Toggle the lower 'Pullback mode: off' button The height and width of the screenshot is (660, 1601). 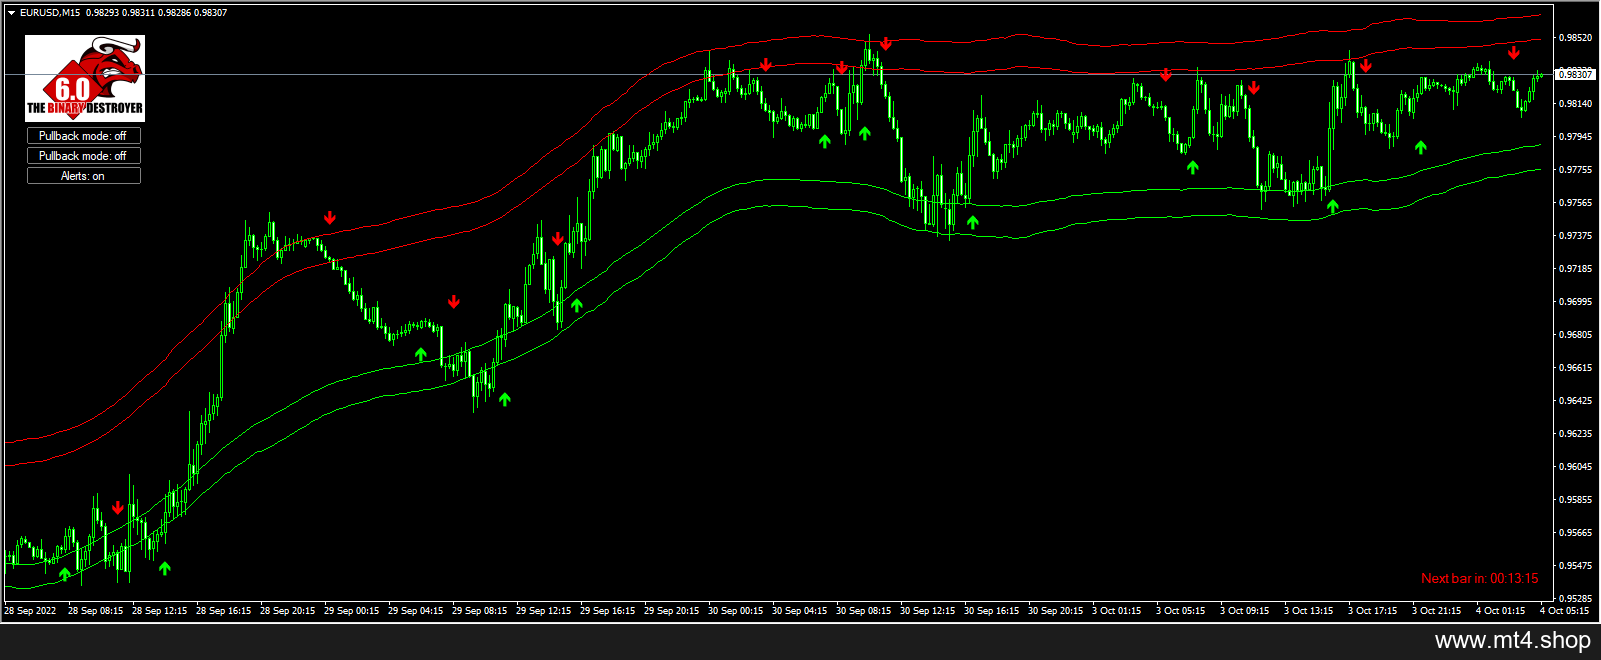(83, 156)
